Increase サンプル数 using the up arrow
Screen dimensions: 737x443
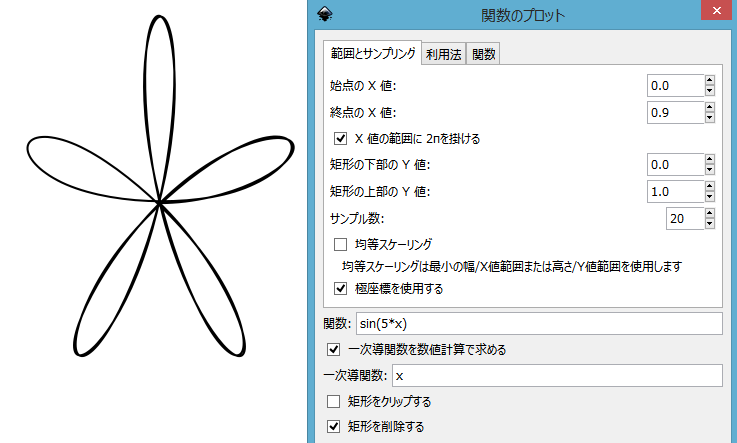(x=709, y=213)
